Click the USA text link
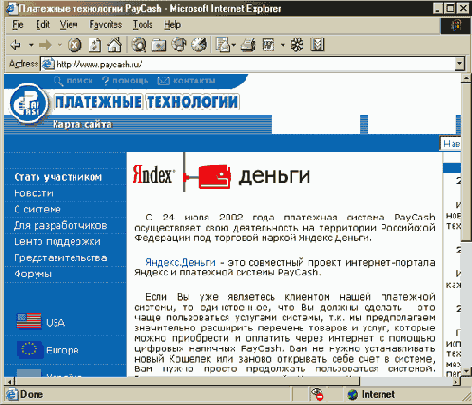 coord(56,323)
